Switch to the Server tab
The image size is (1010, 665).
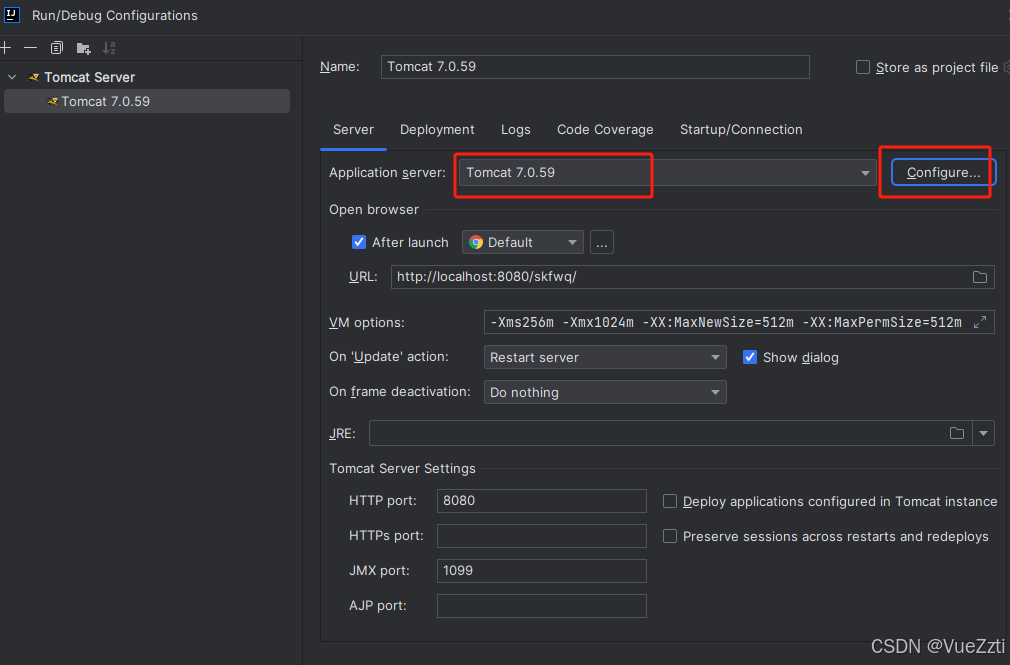pyautogui.click(x=353, y=130)
